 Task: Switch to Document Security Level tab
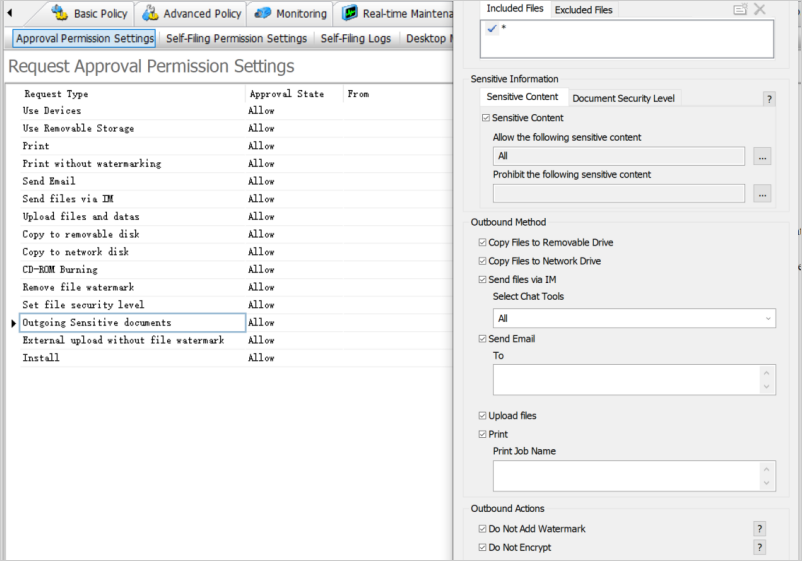(623, 98)
